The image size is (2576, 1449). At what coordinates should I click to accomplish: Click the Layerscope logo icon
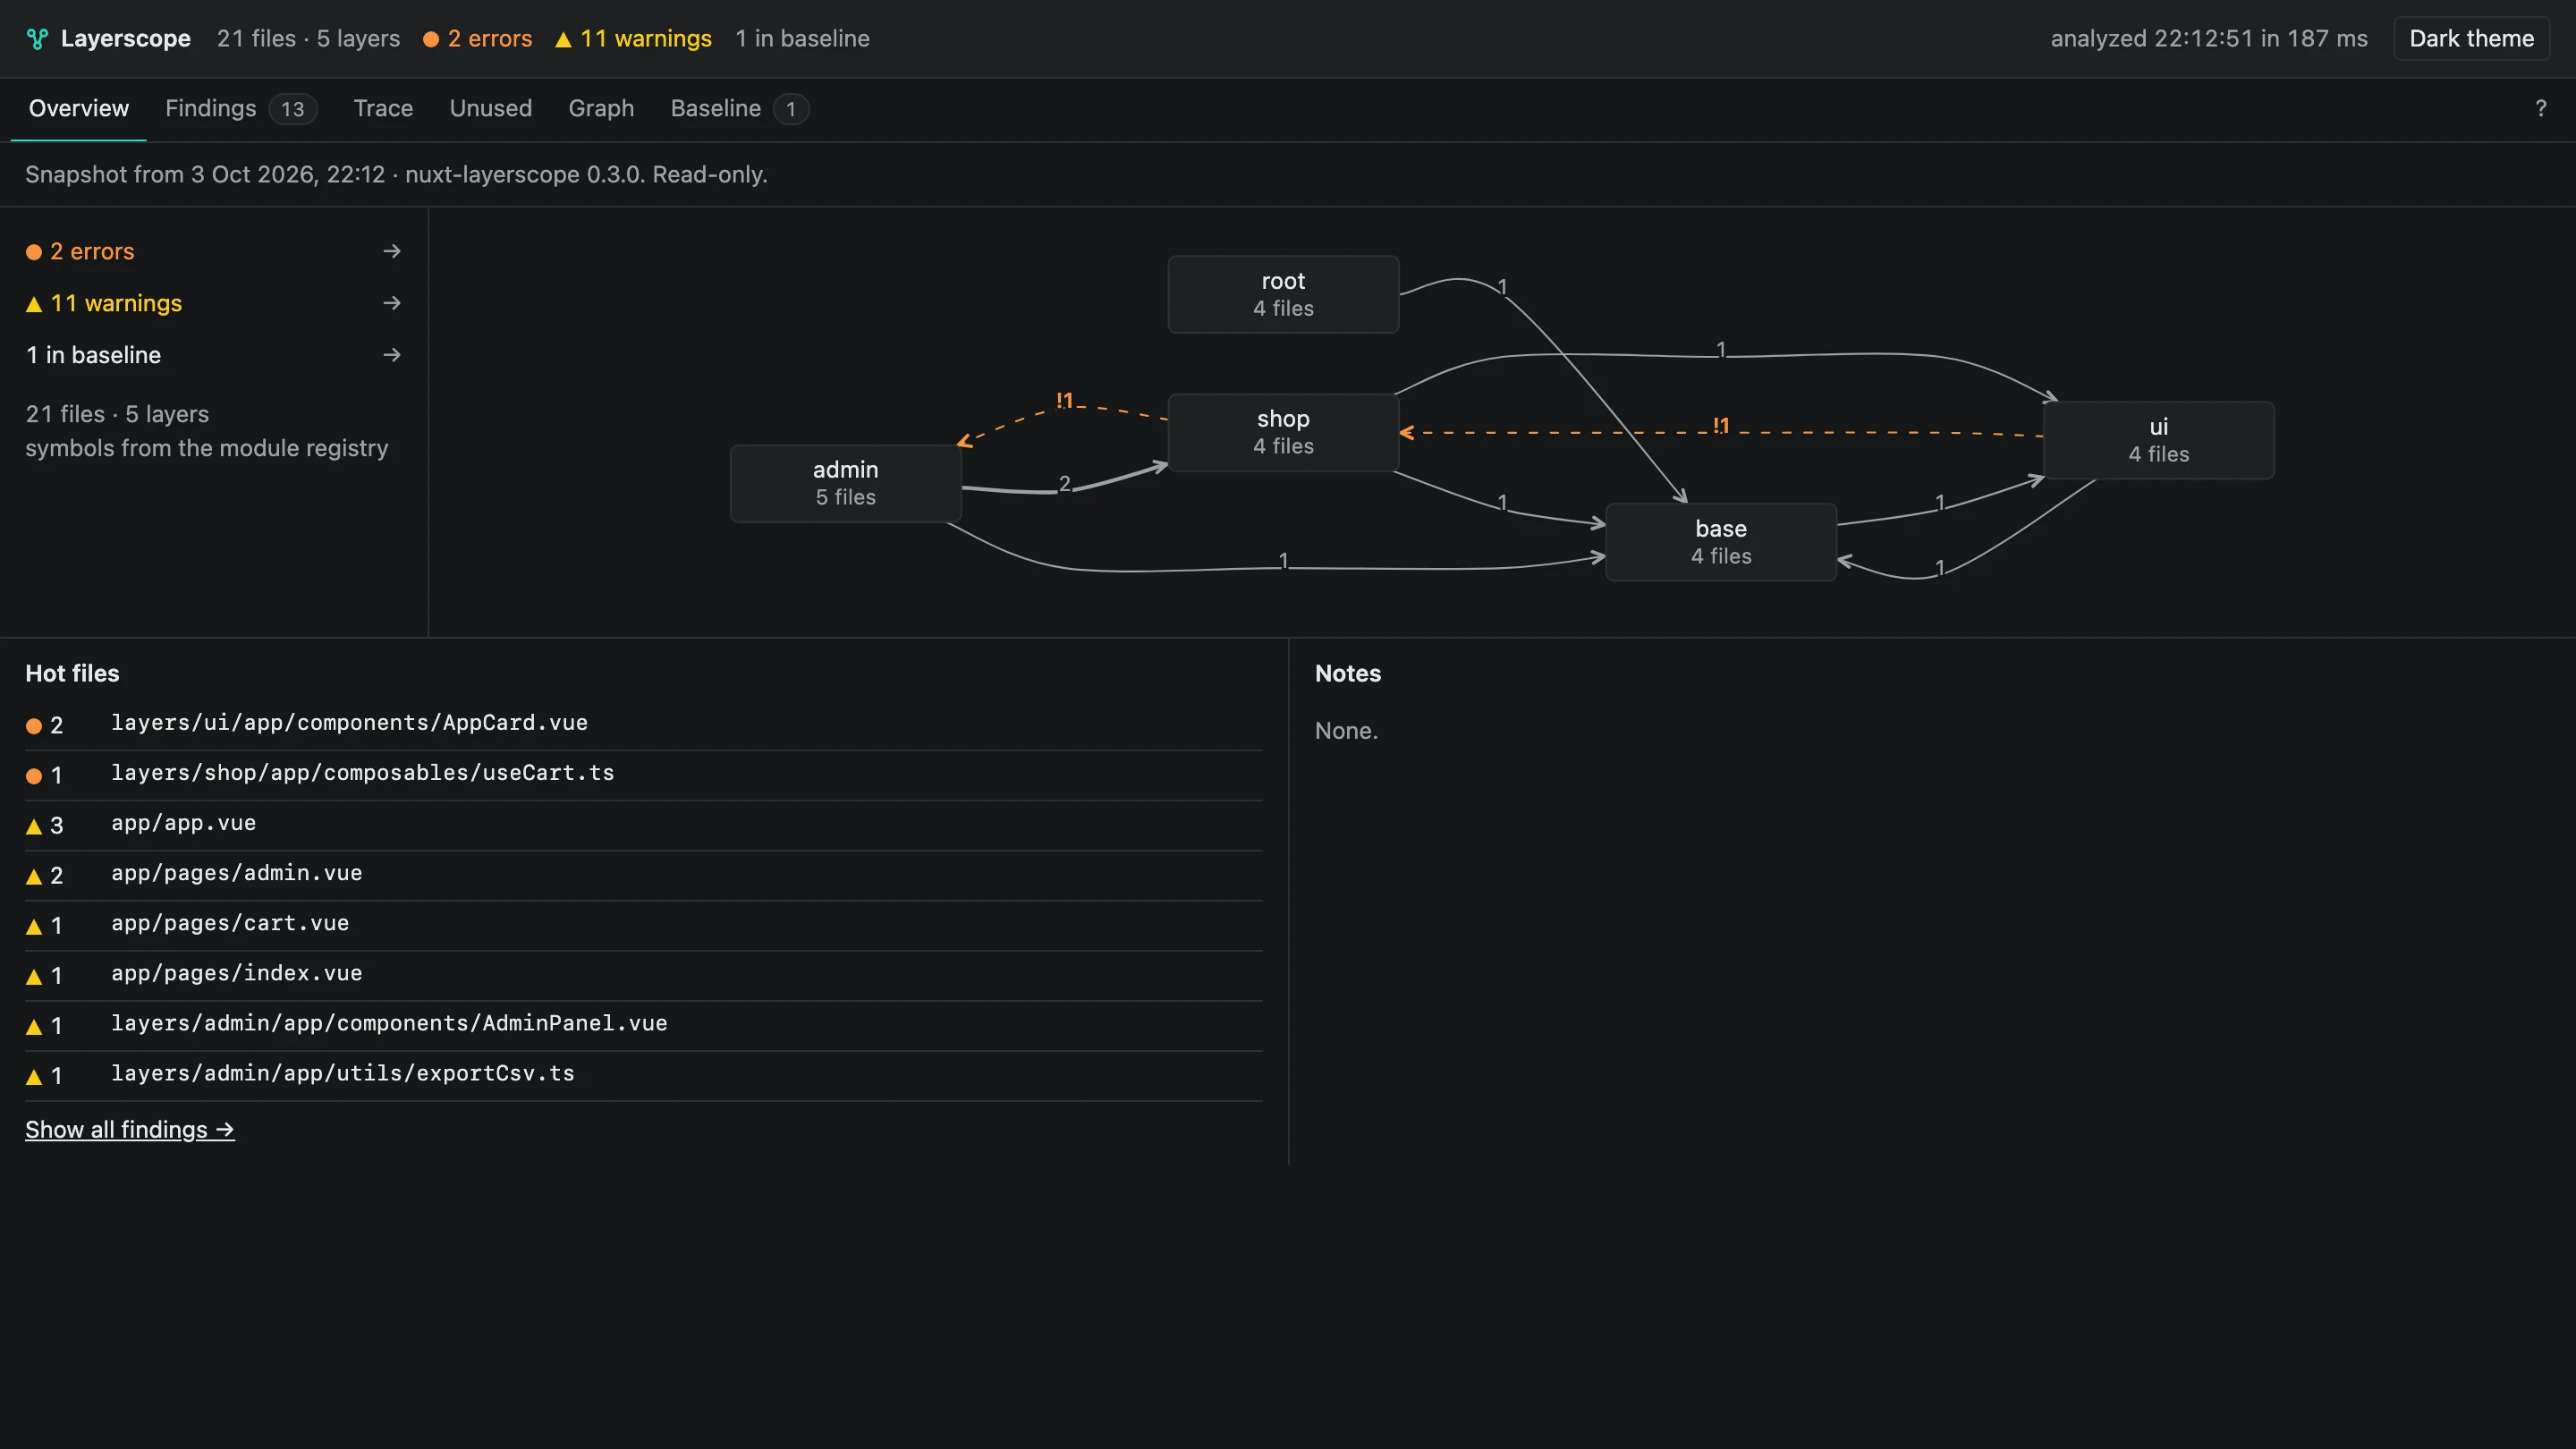(37, 39)
